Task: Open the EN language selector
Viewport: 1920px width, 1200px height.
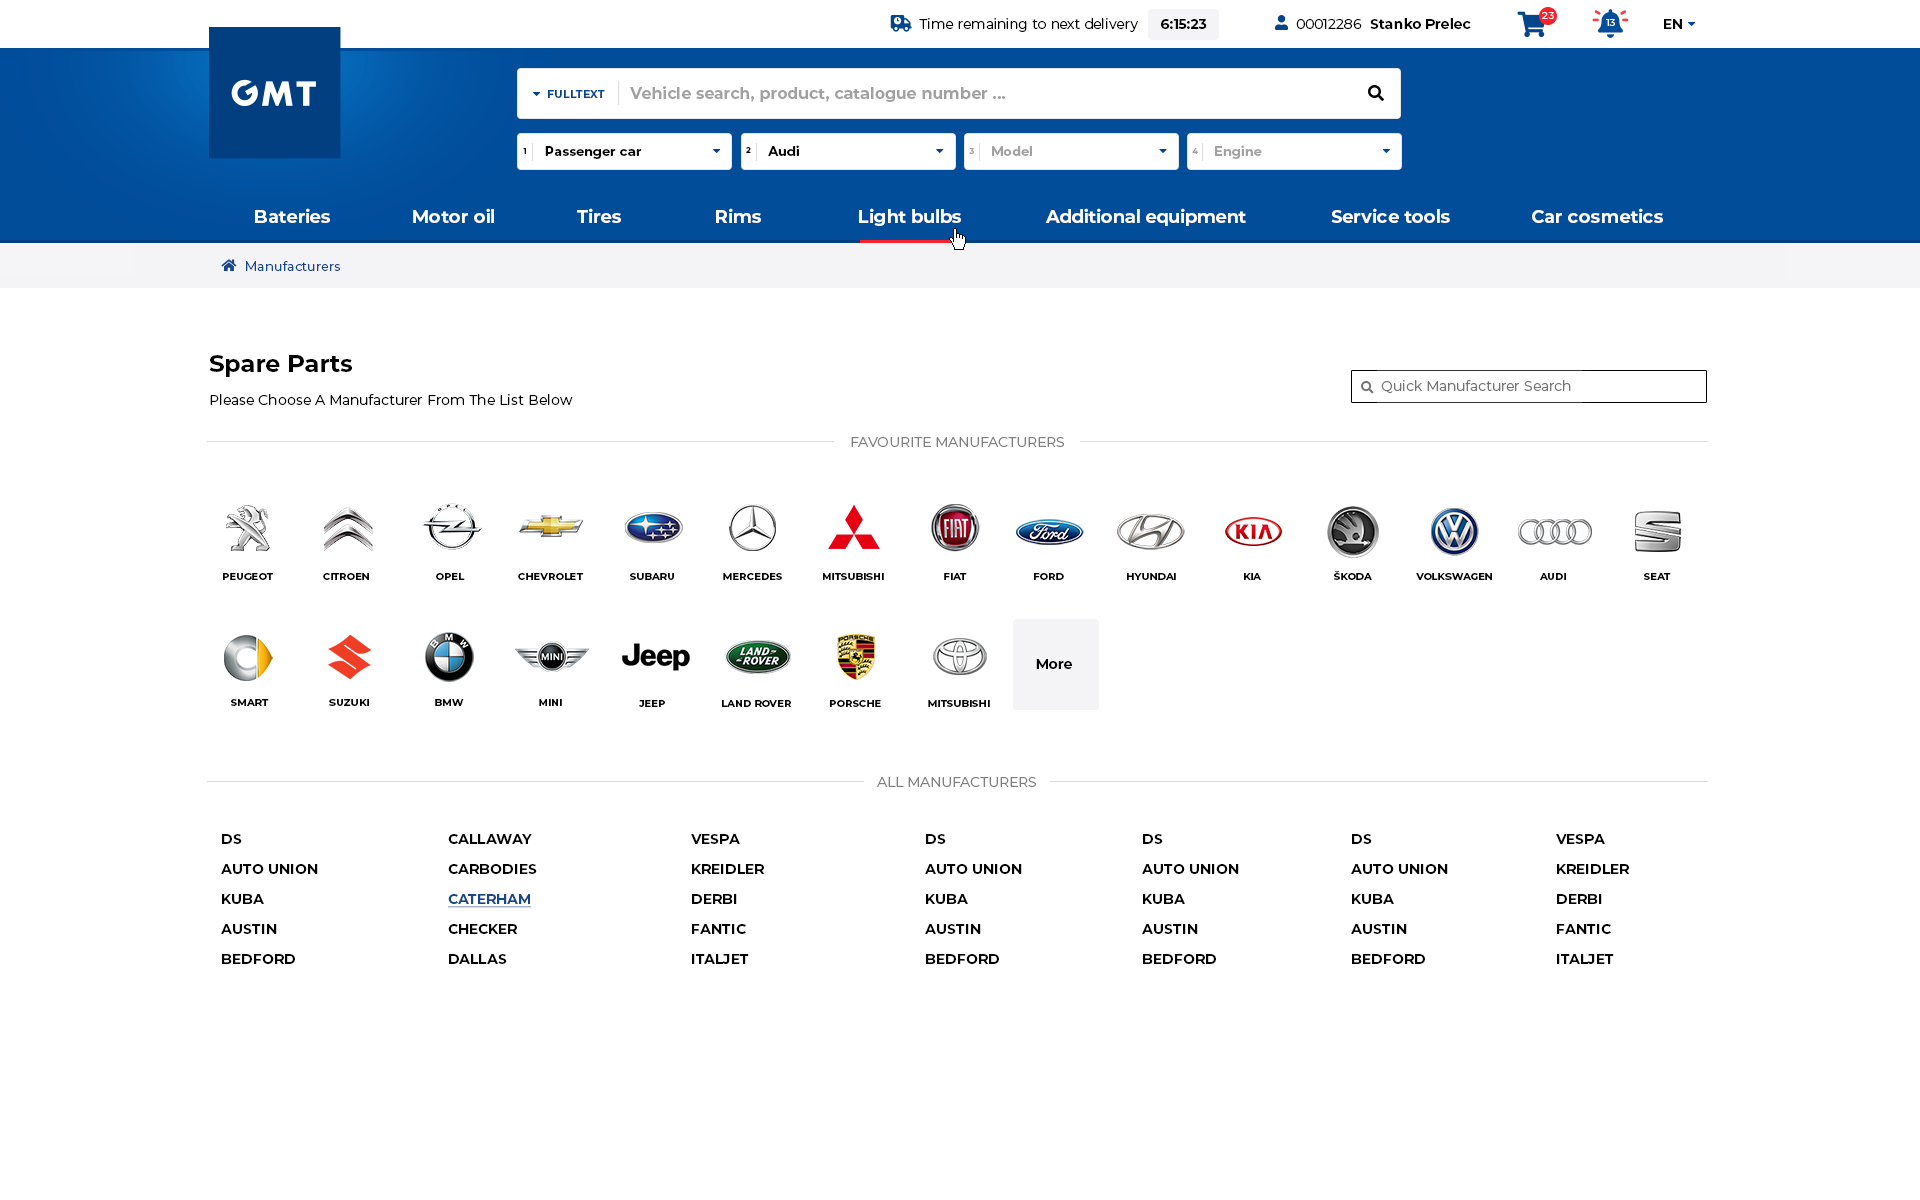Action: 1679,24
